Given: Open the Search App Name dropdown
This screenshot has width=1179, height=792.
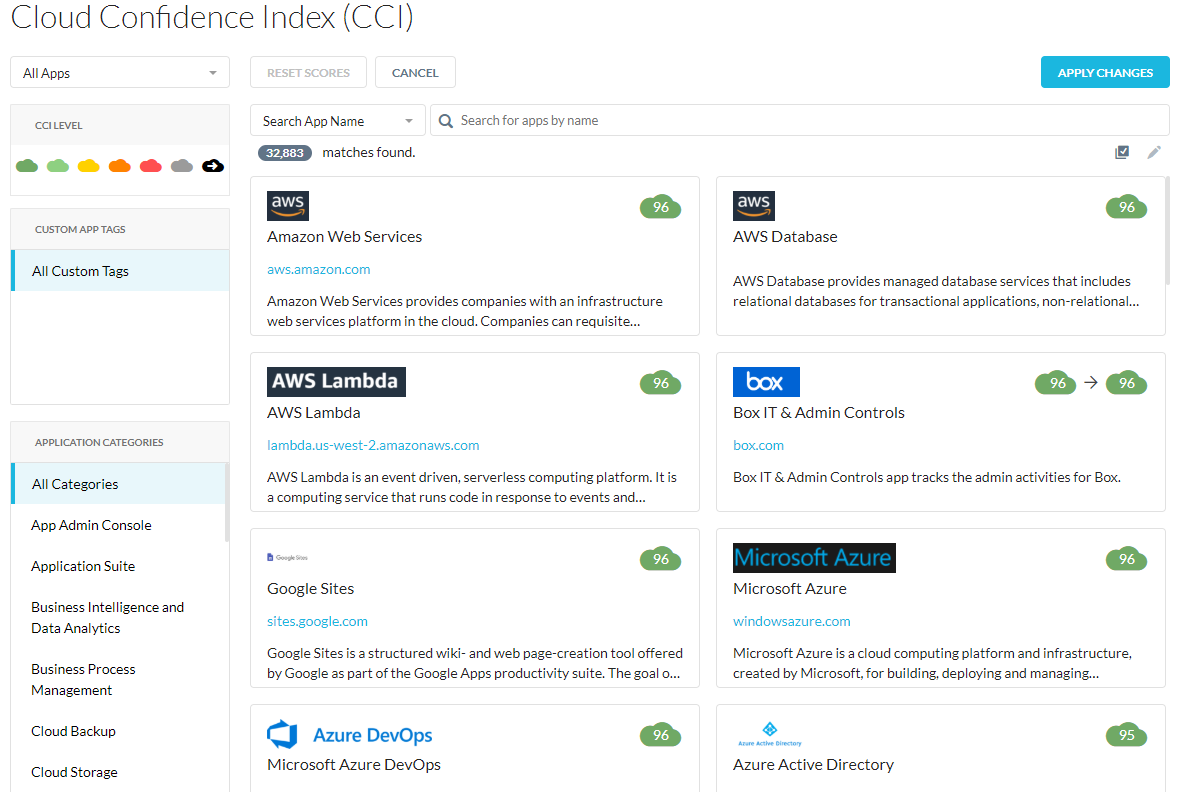Looking at the screenshot, I should click(338, 120).
